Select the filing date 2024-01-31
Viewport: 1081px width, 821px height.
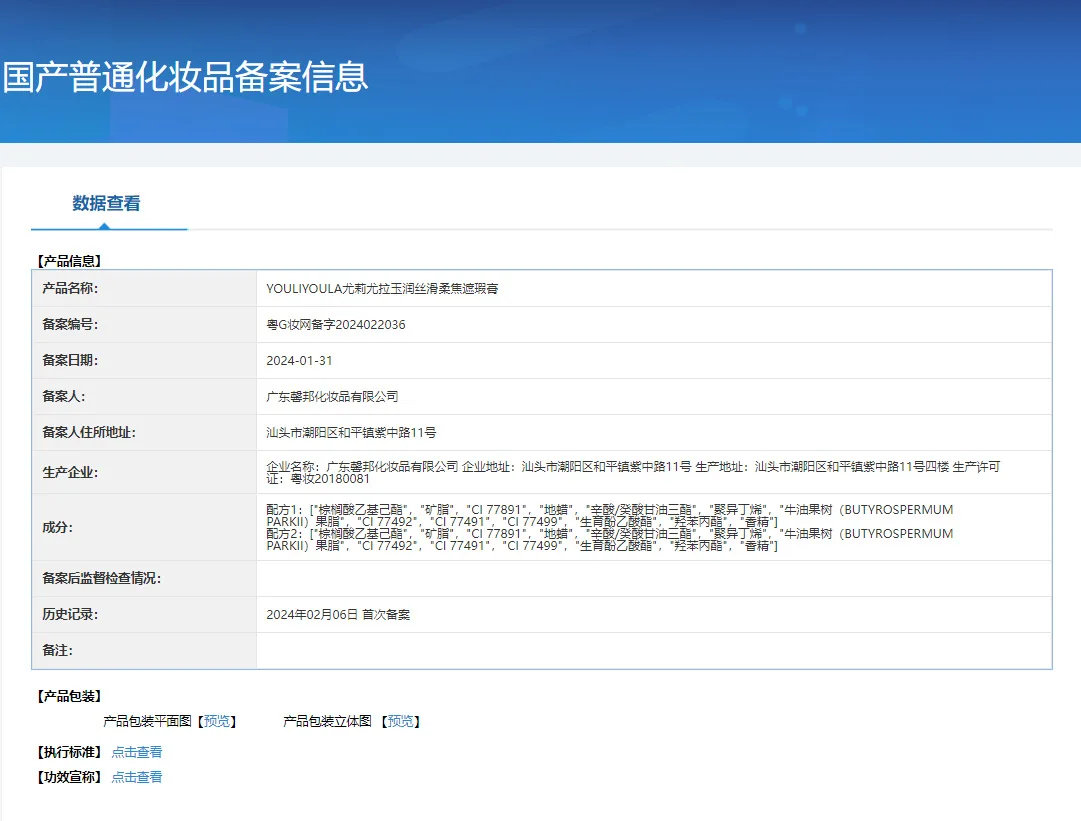point(299,361)
